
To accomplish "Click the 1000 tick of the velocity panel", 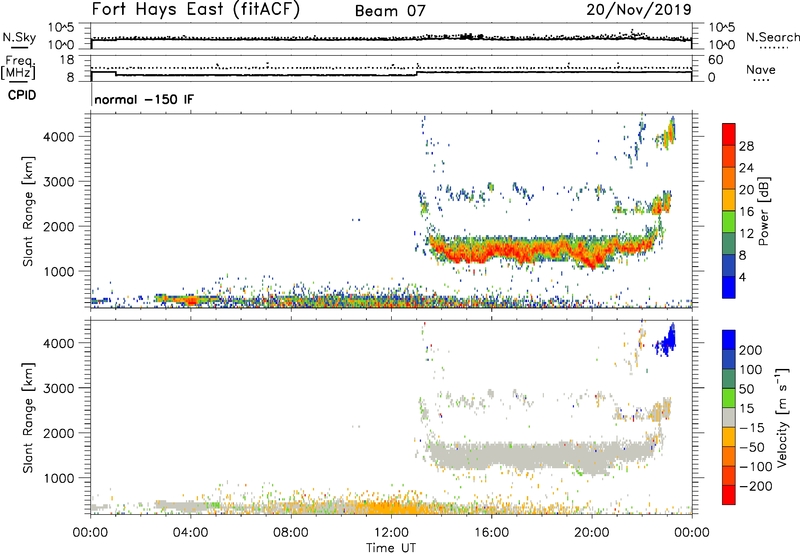I will (x=59, y=478).
